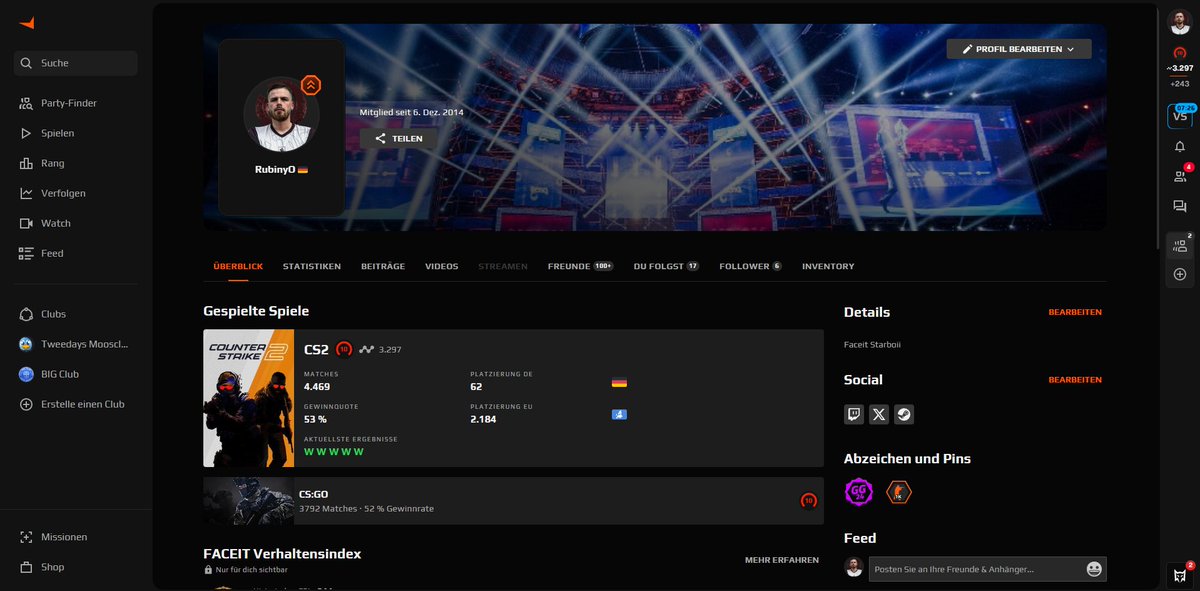
Task: Open the CS:GO game row
Action: pos(513,500)
